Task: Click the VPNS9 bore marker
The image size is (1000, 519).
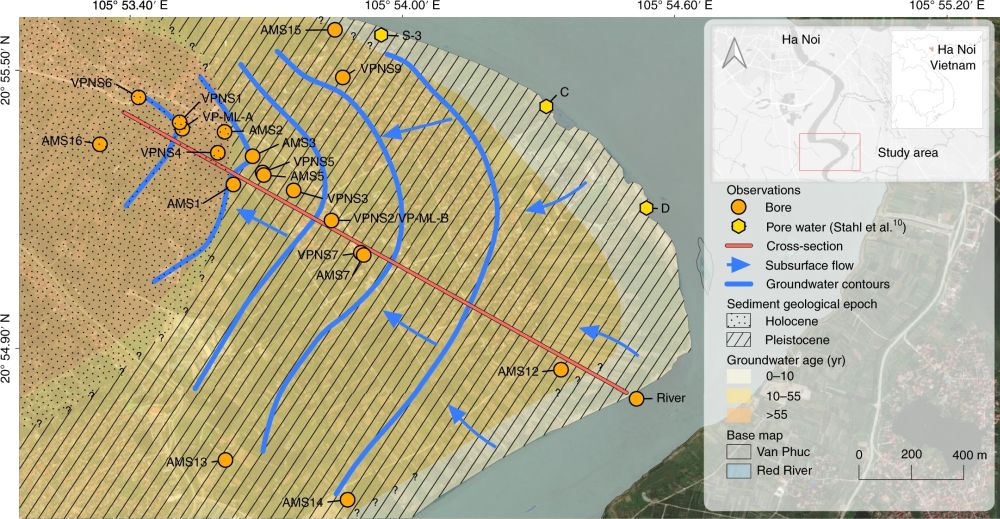Action: 342,77
